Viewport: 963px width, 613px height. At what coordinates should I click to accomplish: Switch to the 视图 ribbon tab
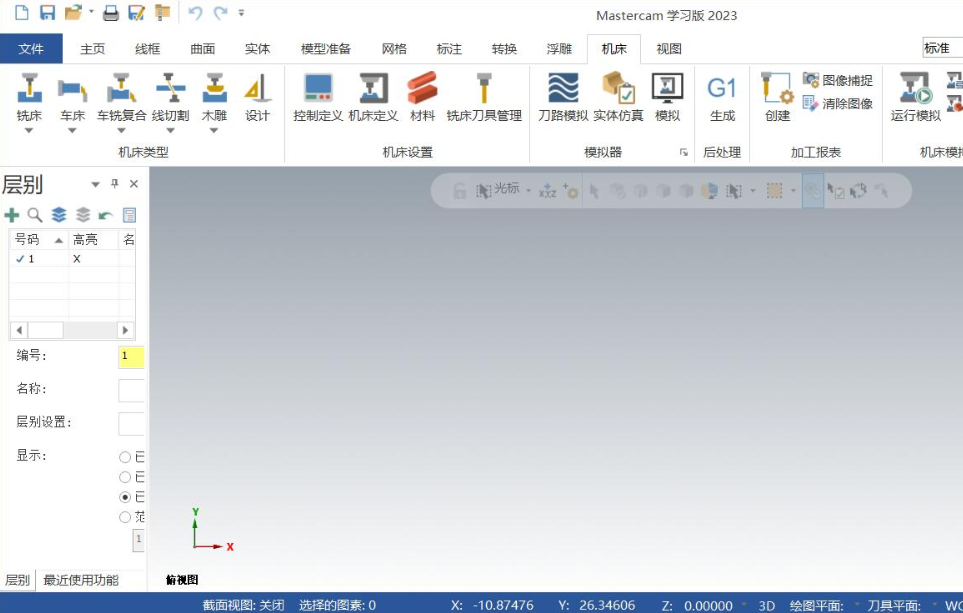click(x=669, y=49)
